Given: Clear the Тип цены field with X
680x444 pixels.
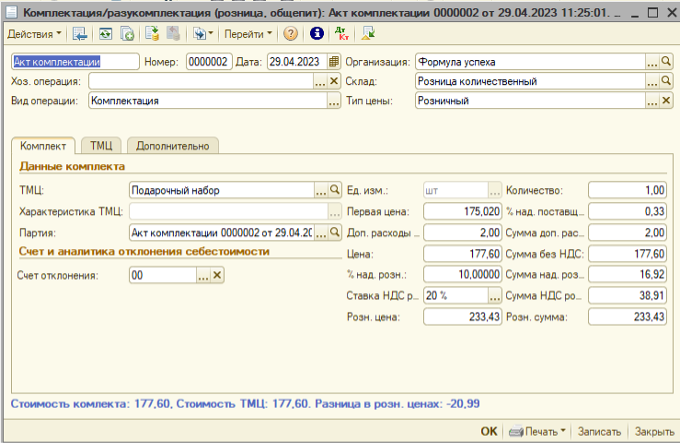Looking at the screenshot, I should tap(666, 100).
